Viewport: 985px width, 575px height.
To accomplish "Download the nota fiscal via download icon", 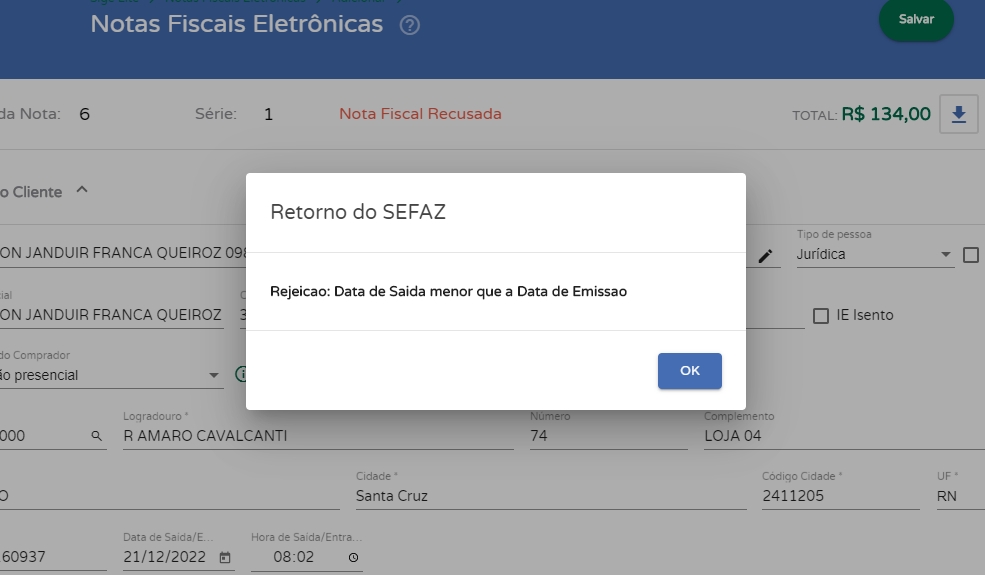I will [x=958, y=114].
